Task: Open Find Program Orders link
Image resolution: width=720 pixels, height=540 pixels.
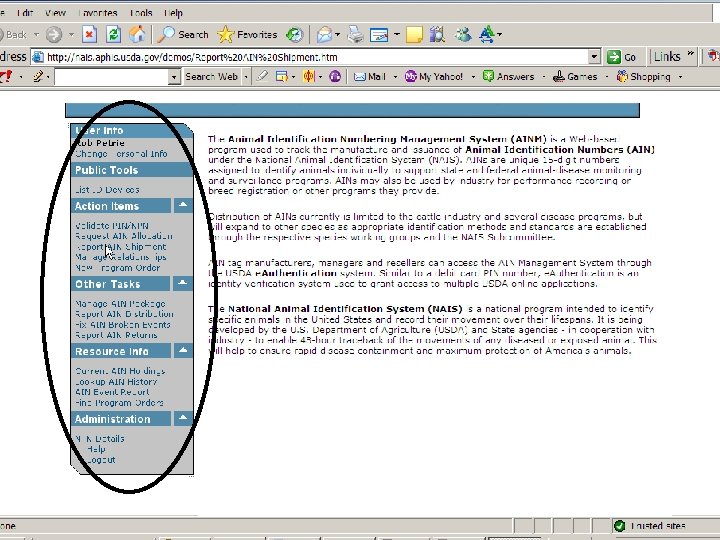Action: click(119, 403)
